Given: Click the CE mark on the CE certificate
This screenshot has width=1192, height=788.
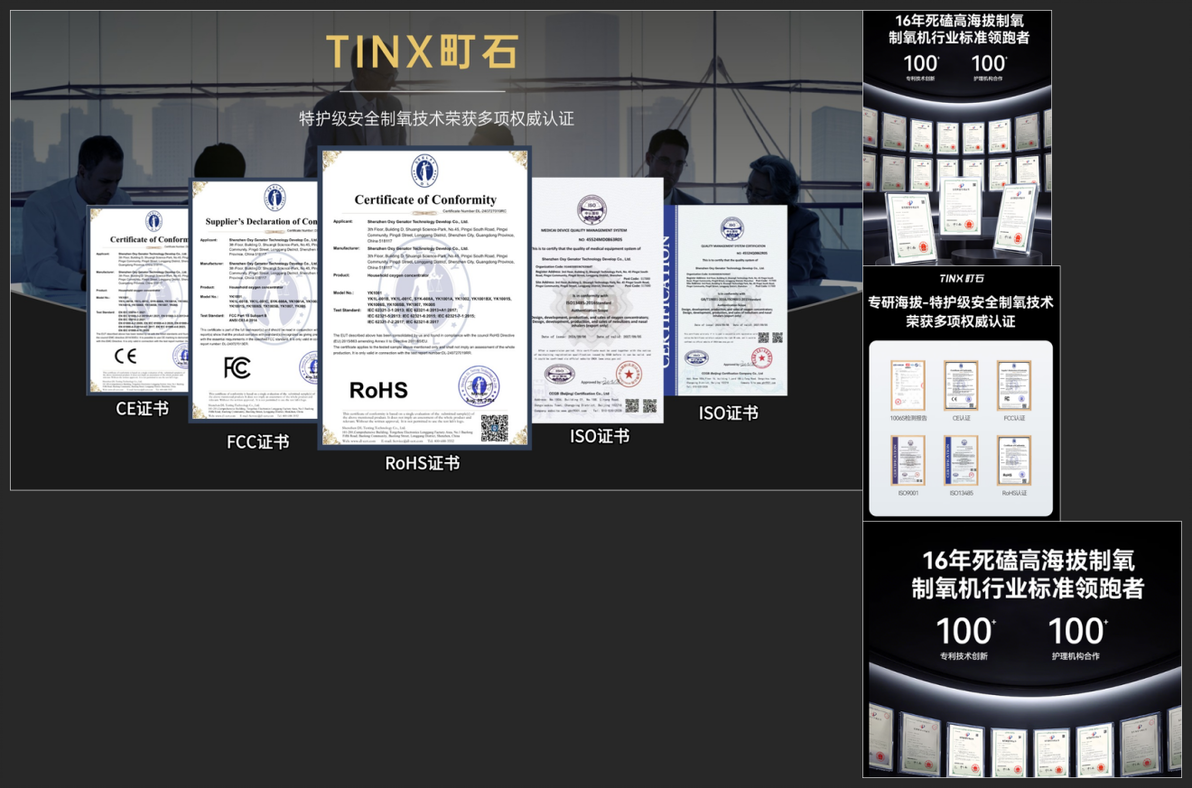Looking at the screenshot, I should (125, 356).
